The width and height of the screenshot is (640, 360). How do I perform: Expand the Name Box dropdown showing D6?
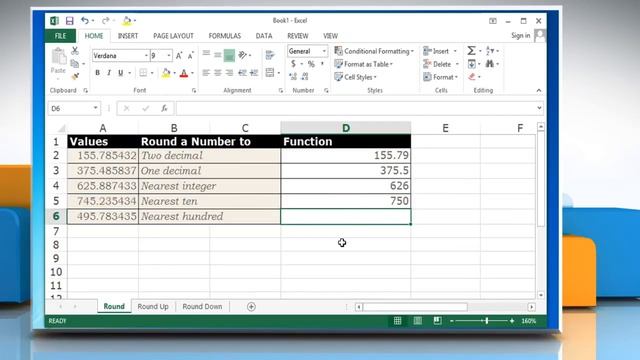tap(95, 108)
